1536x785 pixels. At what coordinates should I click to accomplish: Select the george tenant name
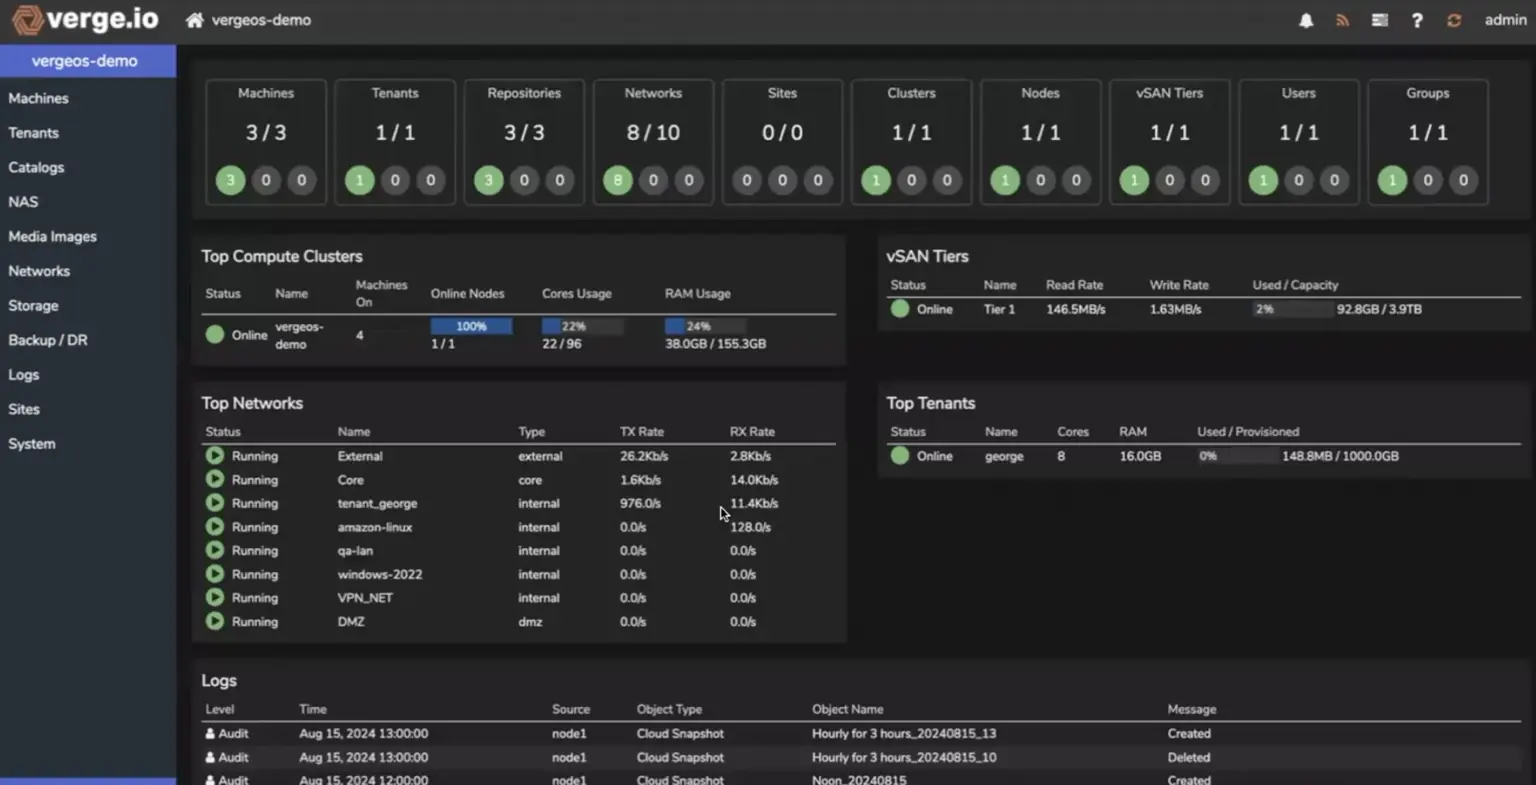coord(1004,456)
